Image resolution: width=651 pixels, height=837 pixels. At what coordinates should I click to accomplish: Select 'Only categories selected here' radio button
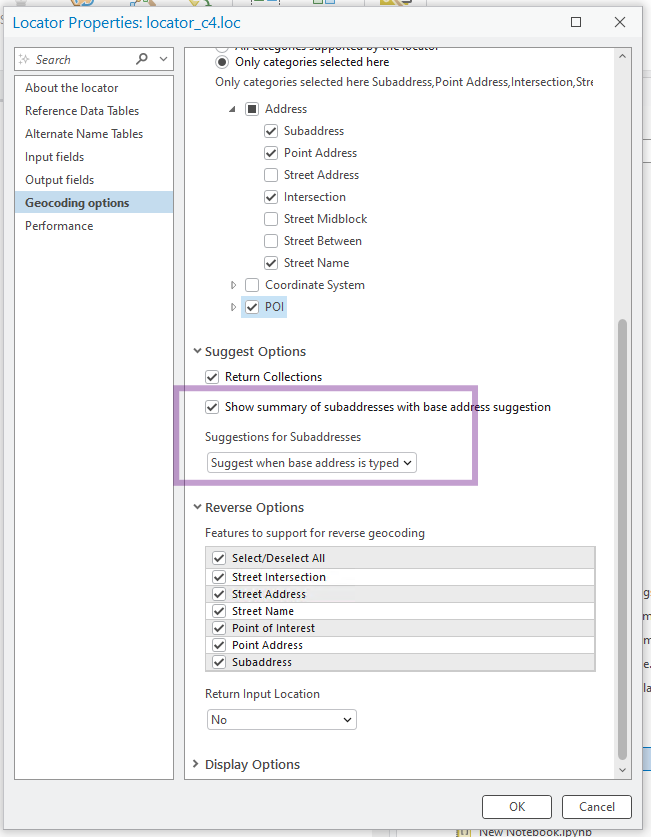point(223,62)
